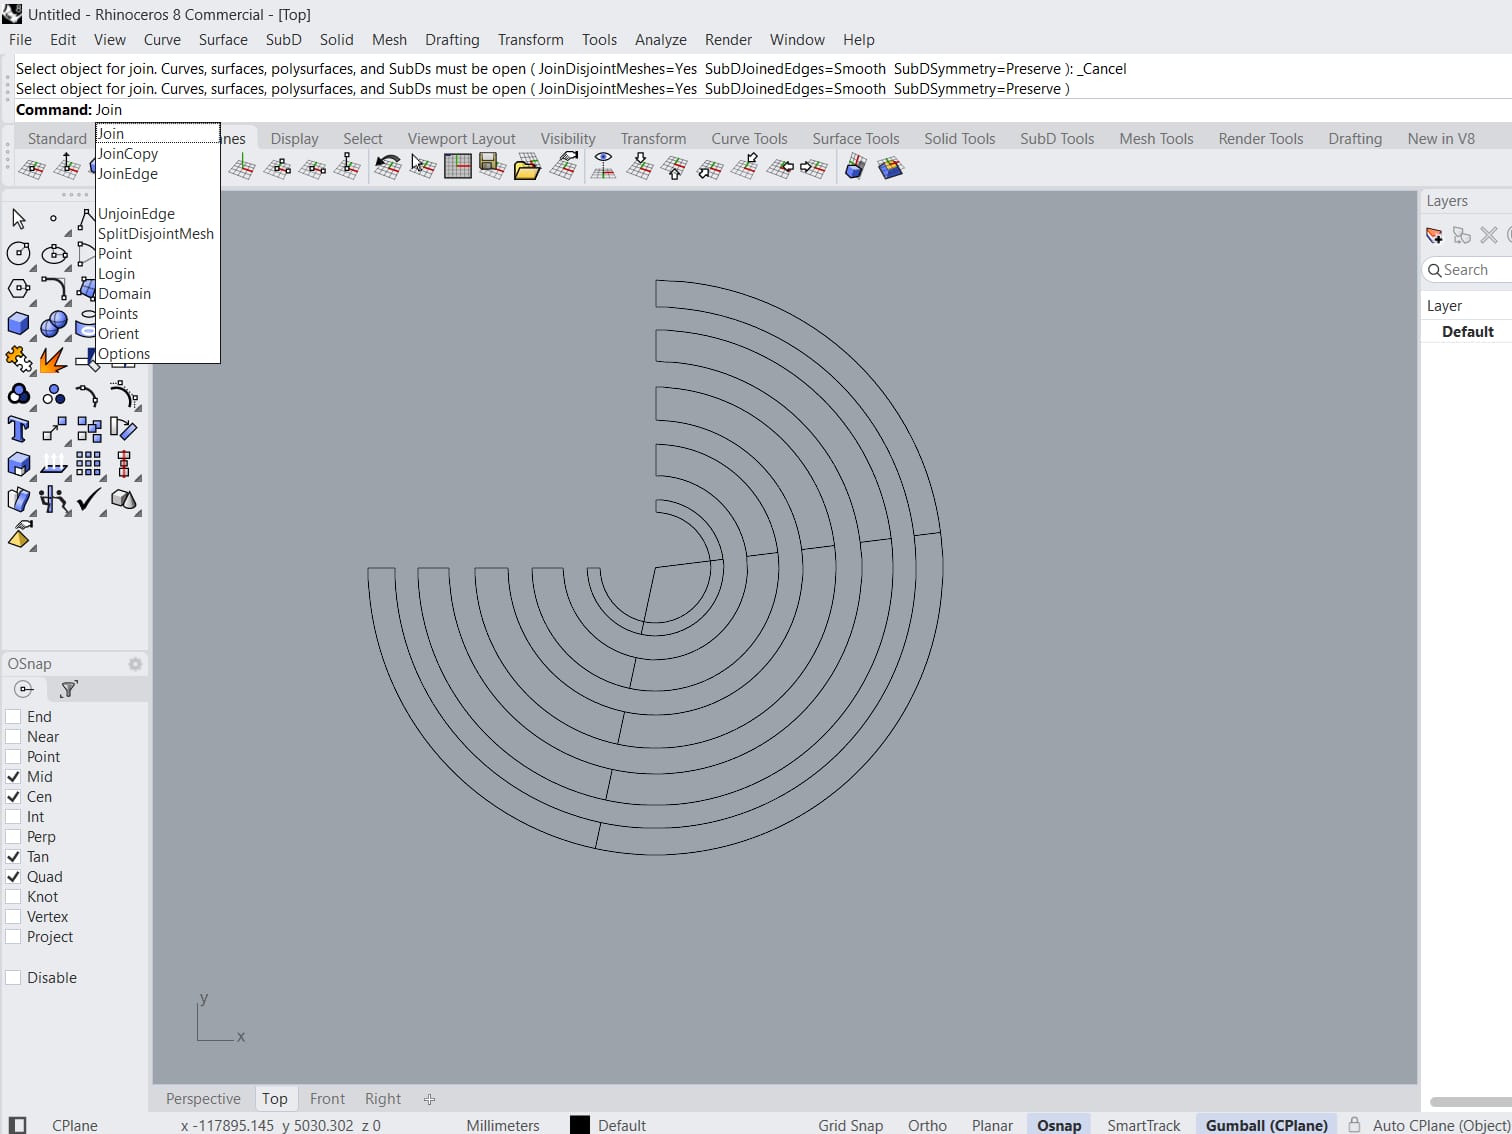Click the Rectangular Array tool icon
1512x1134 pixels.
coord(88,464)
